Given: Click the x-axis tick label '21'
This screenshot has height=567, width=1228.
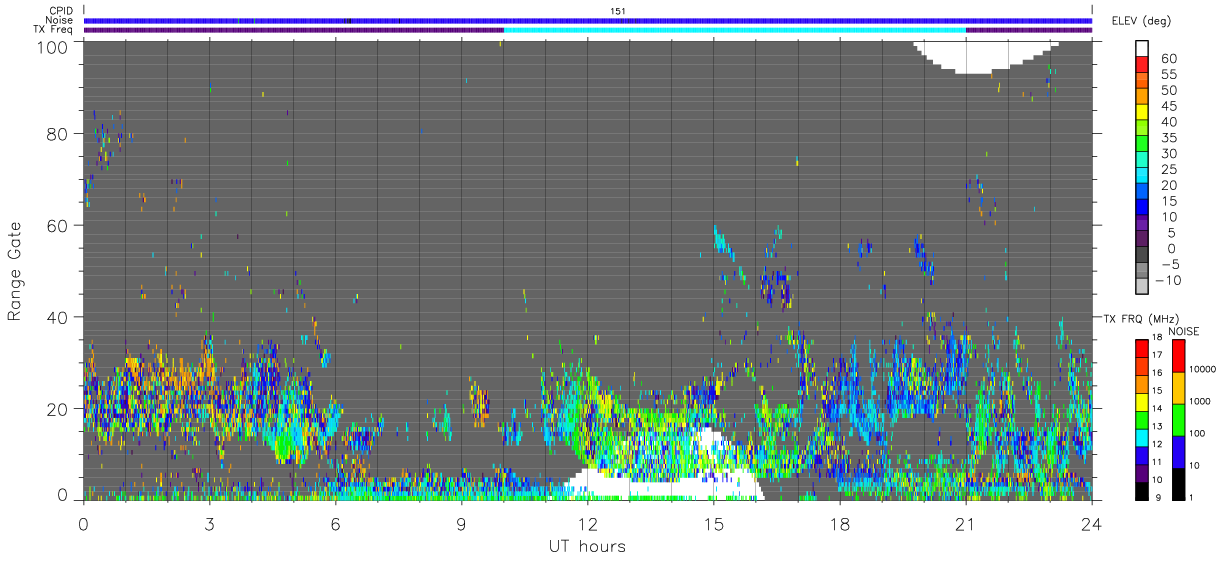Looking at the screenshot, I should pos(965,525).
